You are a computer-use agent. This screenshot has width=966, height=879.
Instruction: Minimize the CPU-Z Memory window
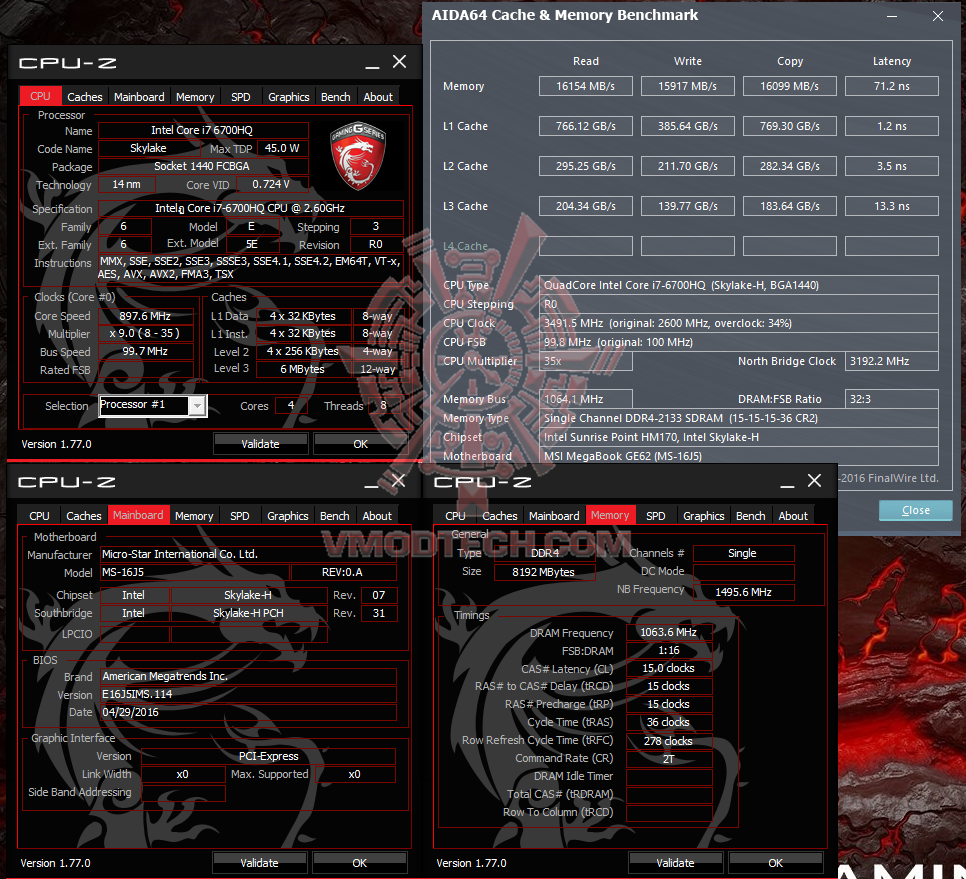(787, 485)
